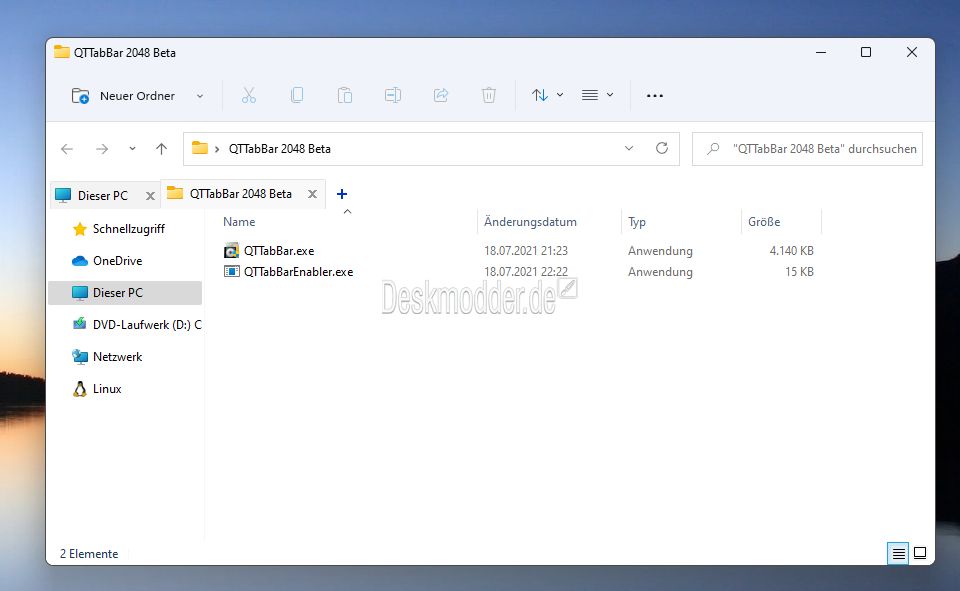Expand the Neuer Ordner dropdown arrow

(x=200, y=96)
